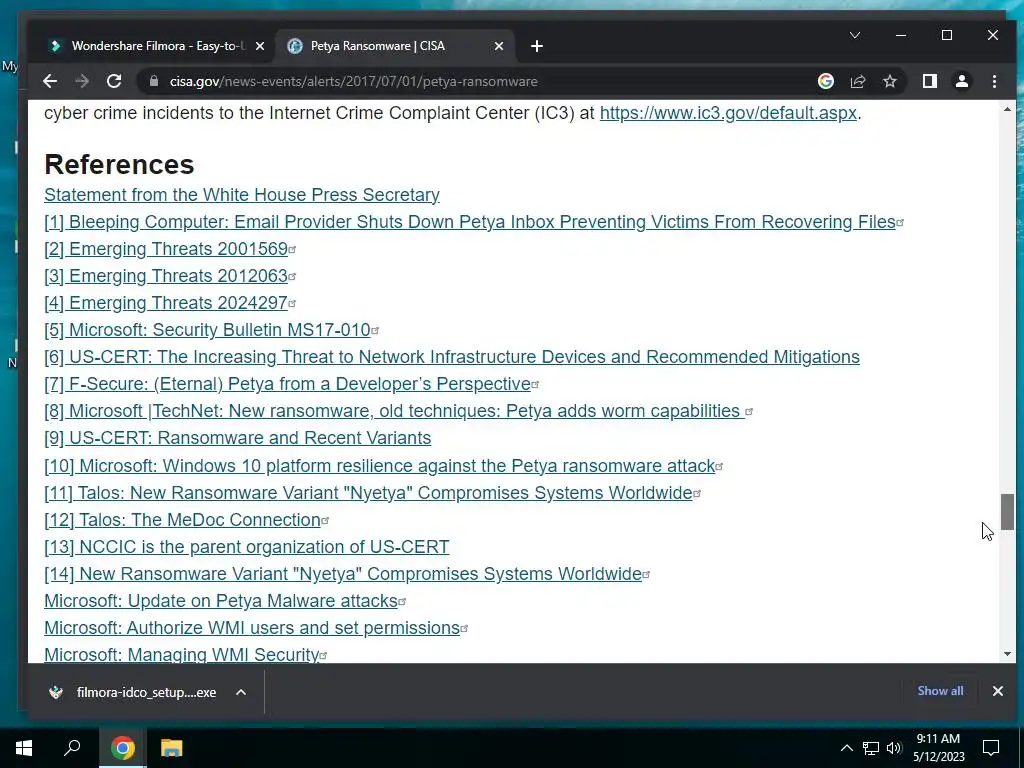Share this page icon
Image resolution: width=1024 pixels, height=768 pixels.
tap(857, 81)
